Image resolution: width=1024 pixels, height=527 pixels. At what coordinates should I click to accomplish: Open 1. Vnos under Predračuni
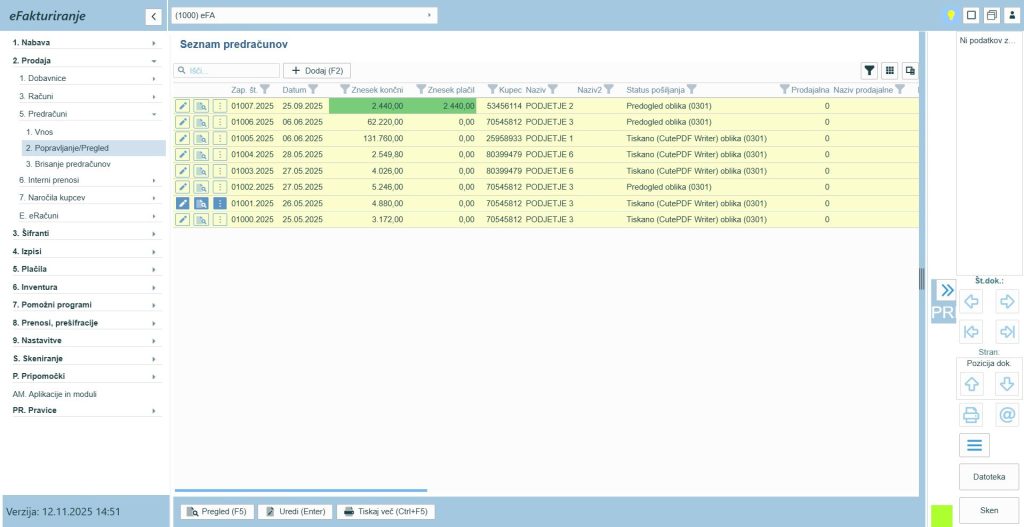[44, 132]
